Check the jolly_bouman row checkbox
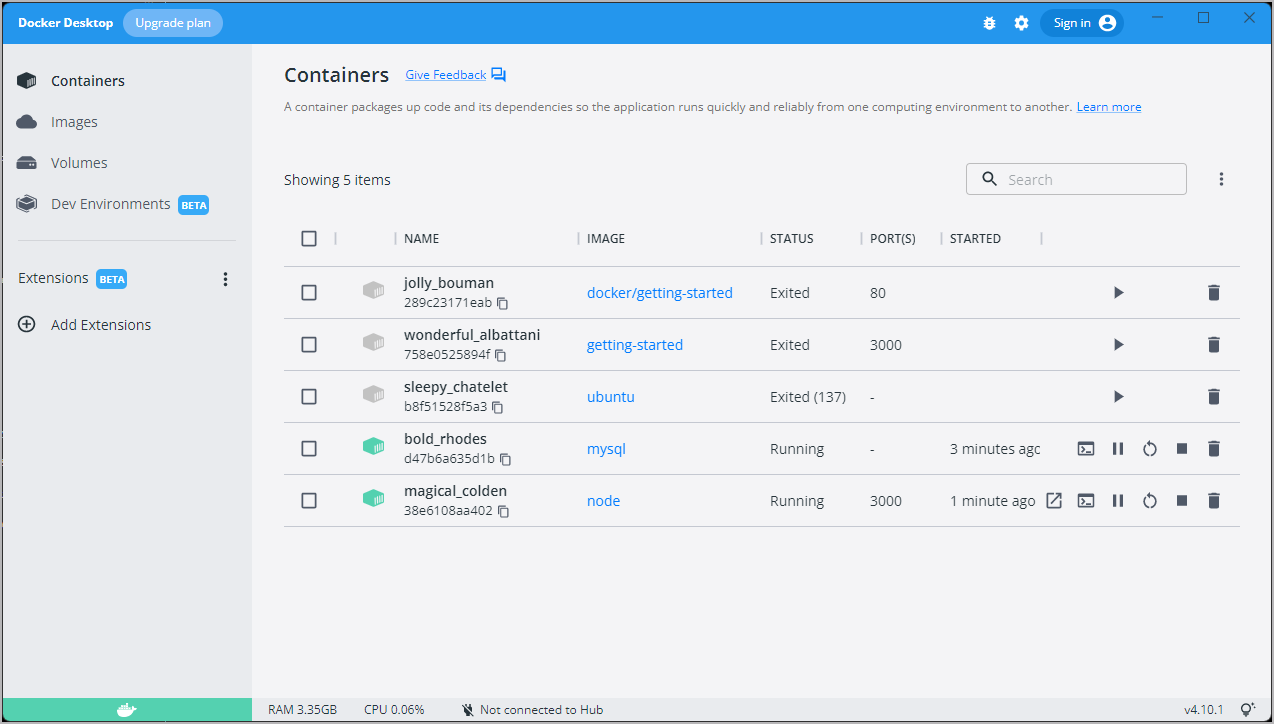The width and height of the screenshot is (1274, 724). click(309, 293)
